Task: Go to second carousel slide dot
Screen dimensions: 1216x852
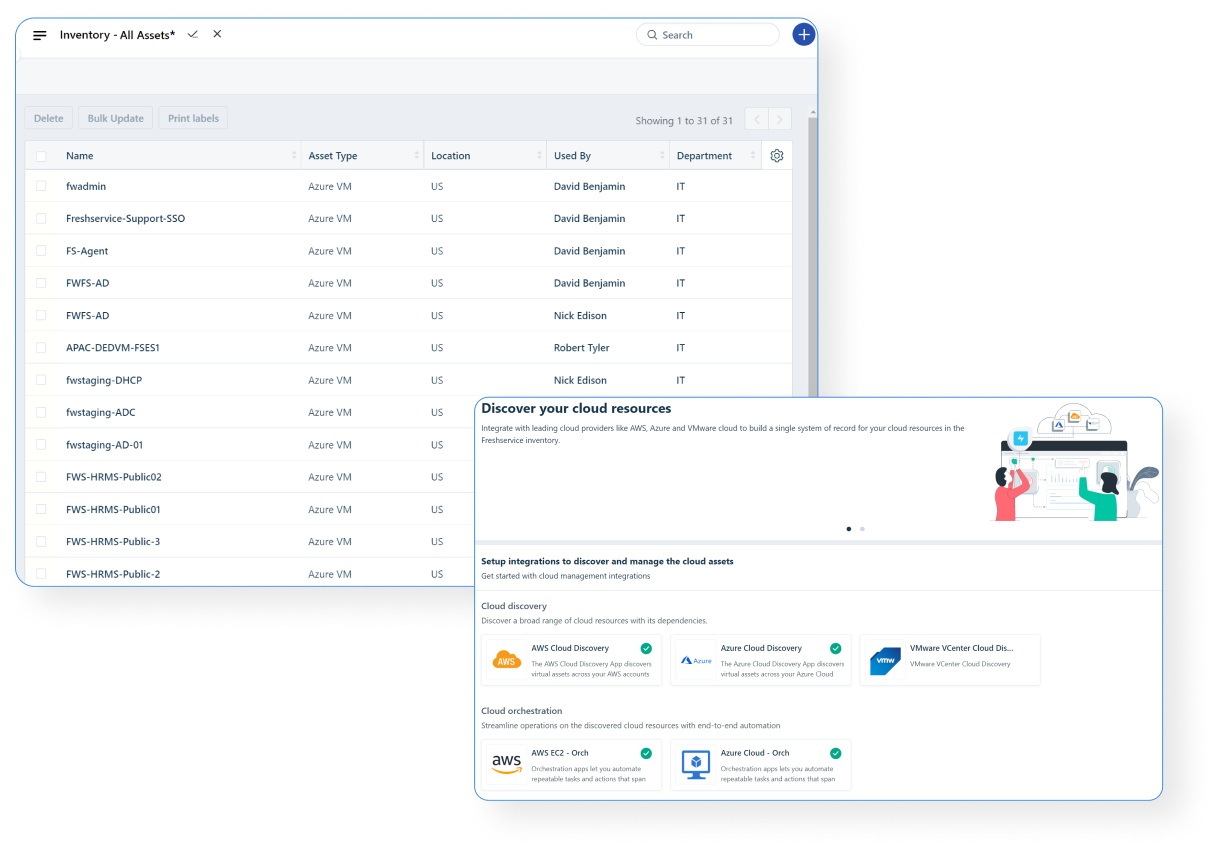Action: pos(862,529)
